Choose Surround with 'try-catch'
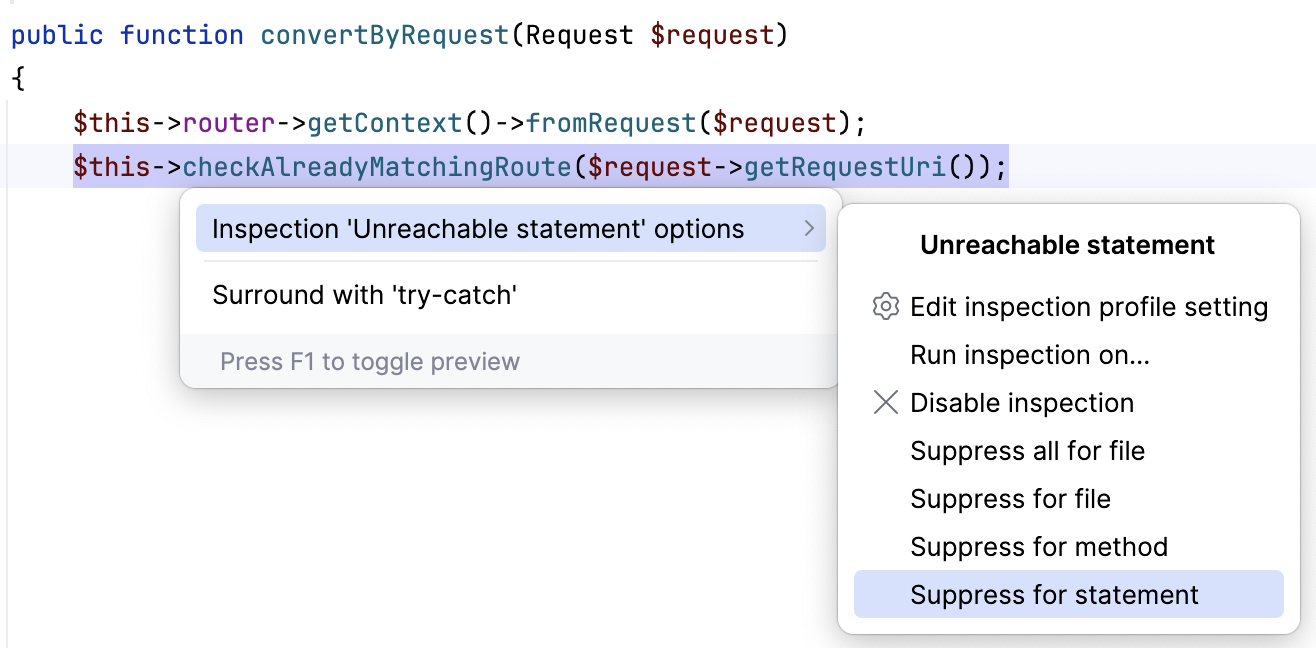Screen dimensions: 1316x648 pyautogui.click(x=364, y=295)
